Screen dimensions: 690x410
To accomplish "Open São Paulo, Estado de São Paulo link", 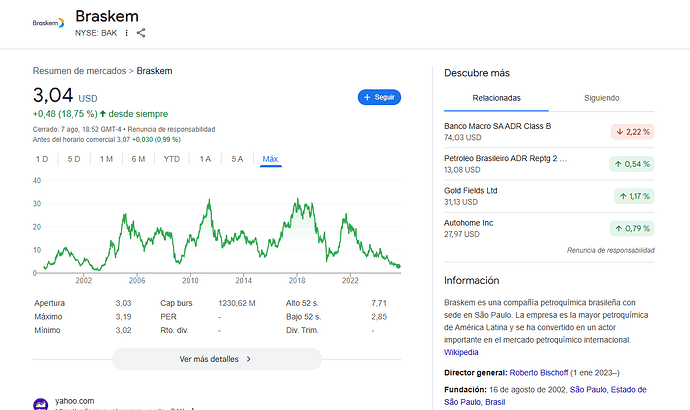I will (x=545, y=395).
